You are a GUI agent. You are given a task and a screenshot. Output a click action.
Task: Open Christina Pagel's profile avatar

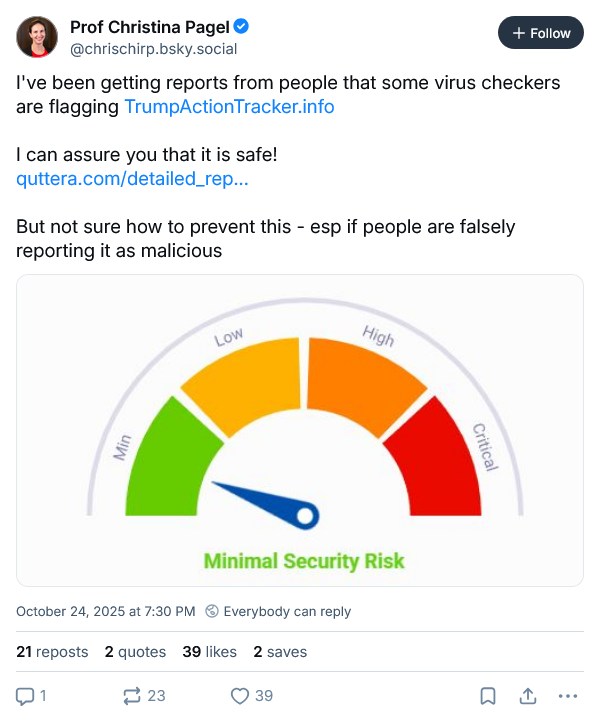(37, 36)
